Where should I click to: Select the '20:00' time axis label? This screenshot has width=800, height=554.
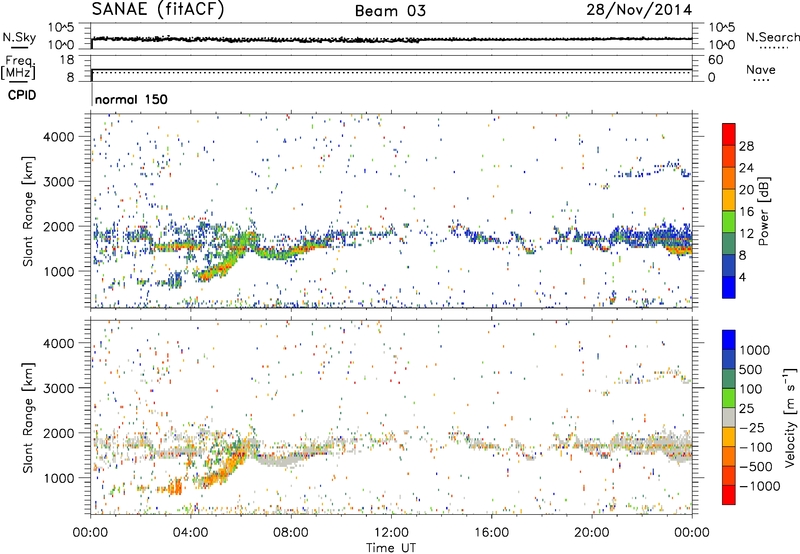point(591,533)
